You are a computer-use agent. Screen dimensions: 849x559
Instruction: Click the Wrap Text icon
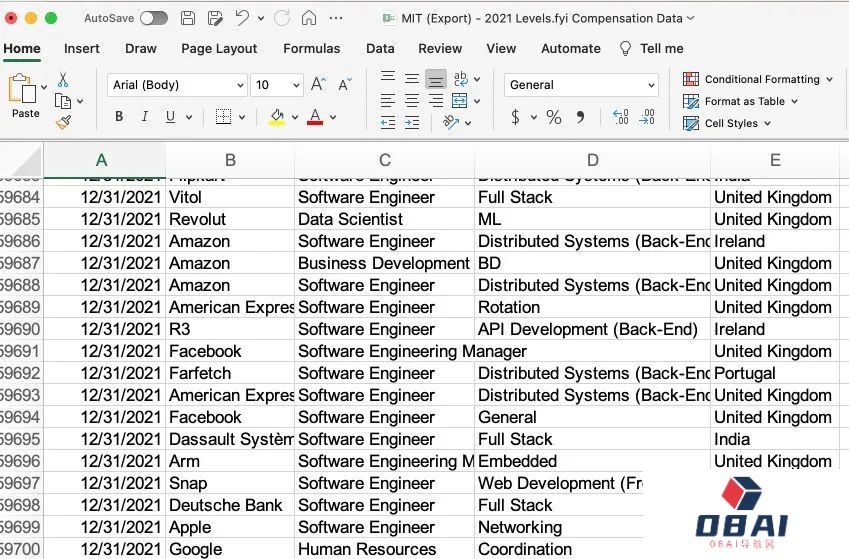click(x=461, y=79)
